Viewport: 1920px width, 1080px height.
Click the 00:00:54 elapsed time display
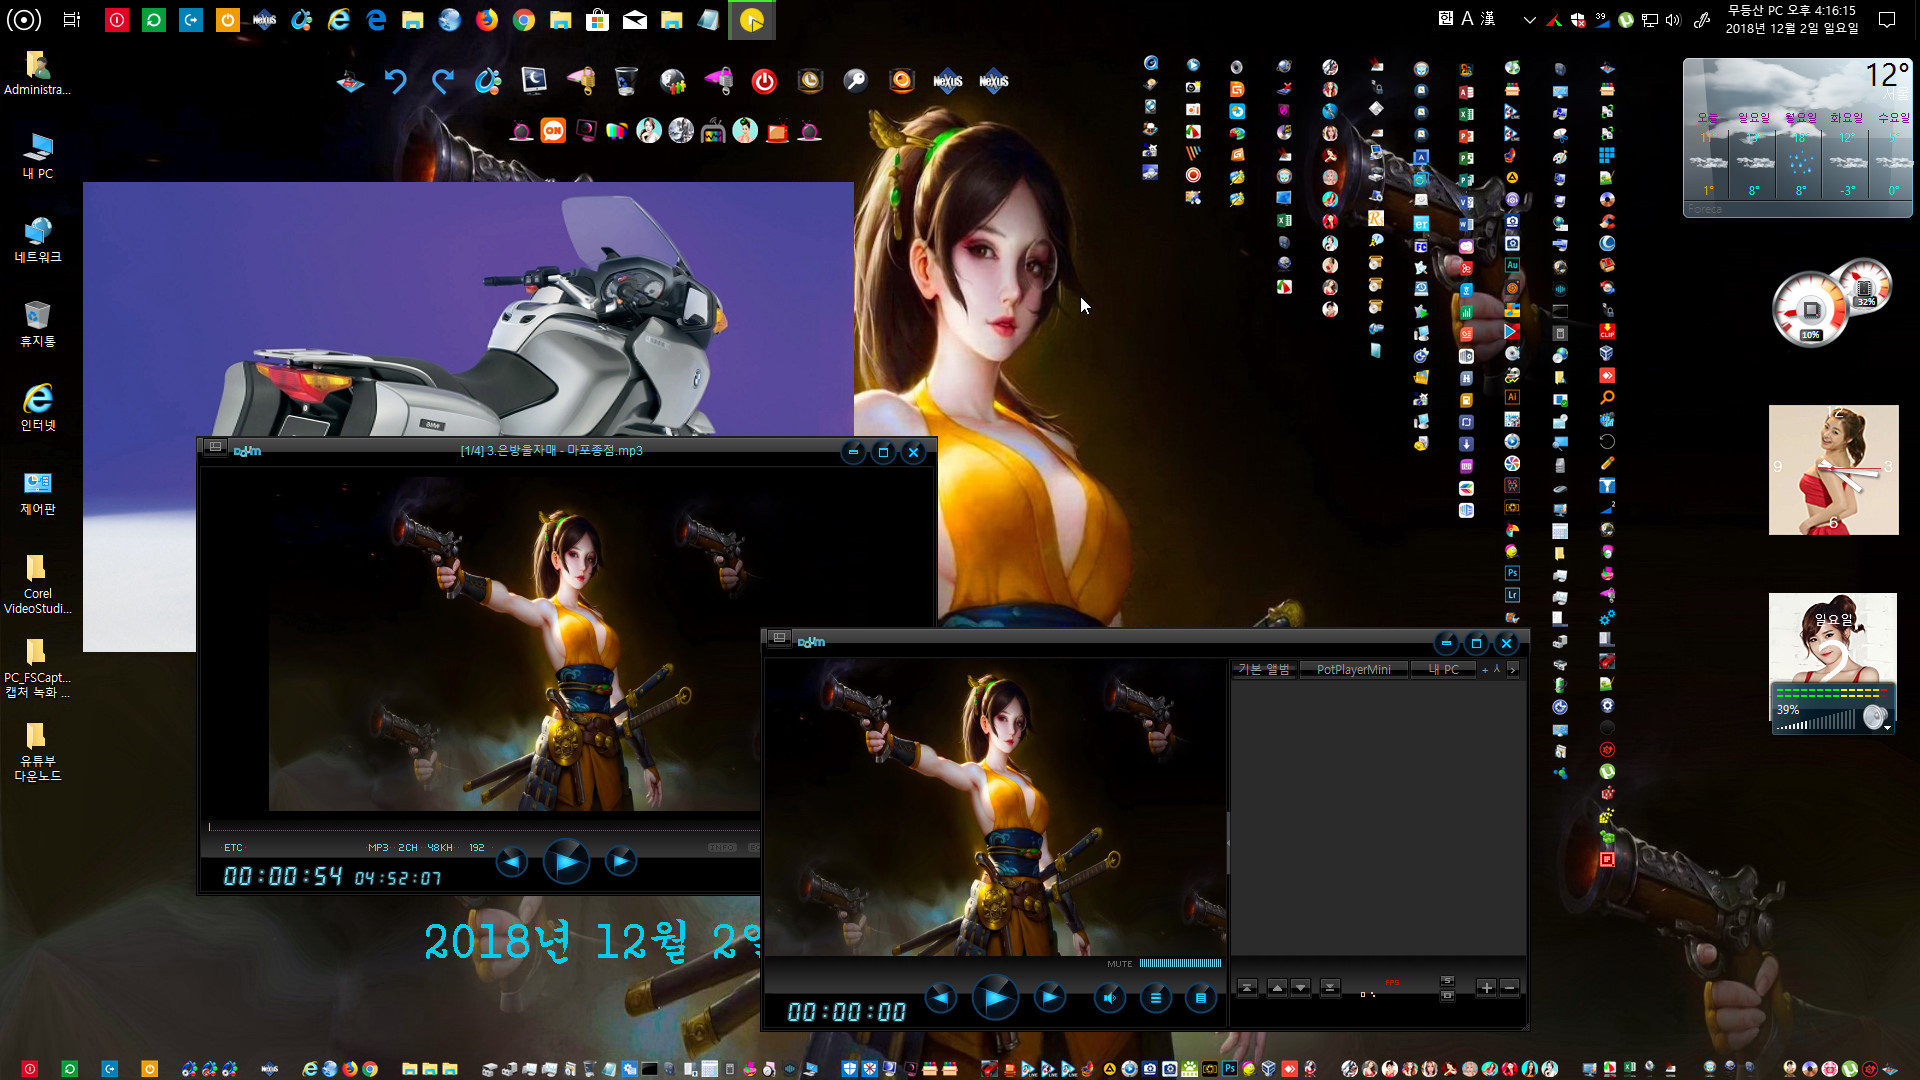click(283, 877)
